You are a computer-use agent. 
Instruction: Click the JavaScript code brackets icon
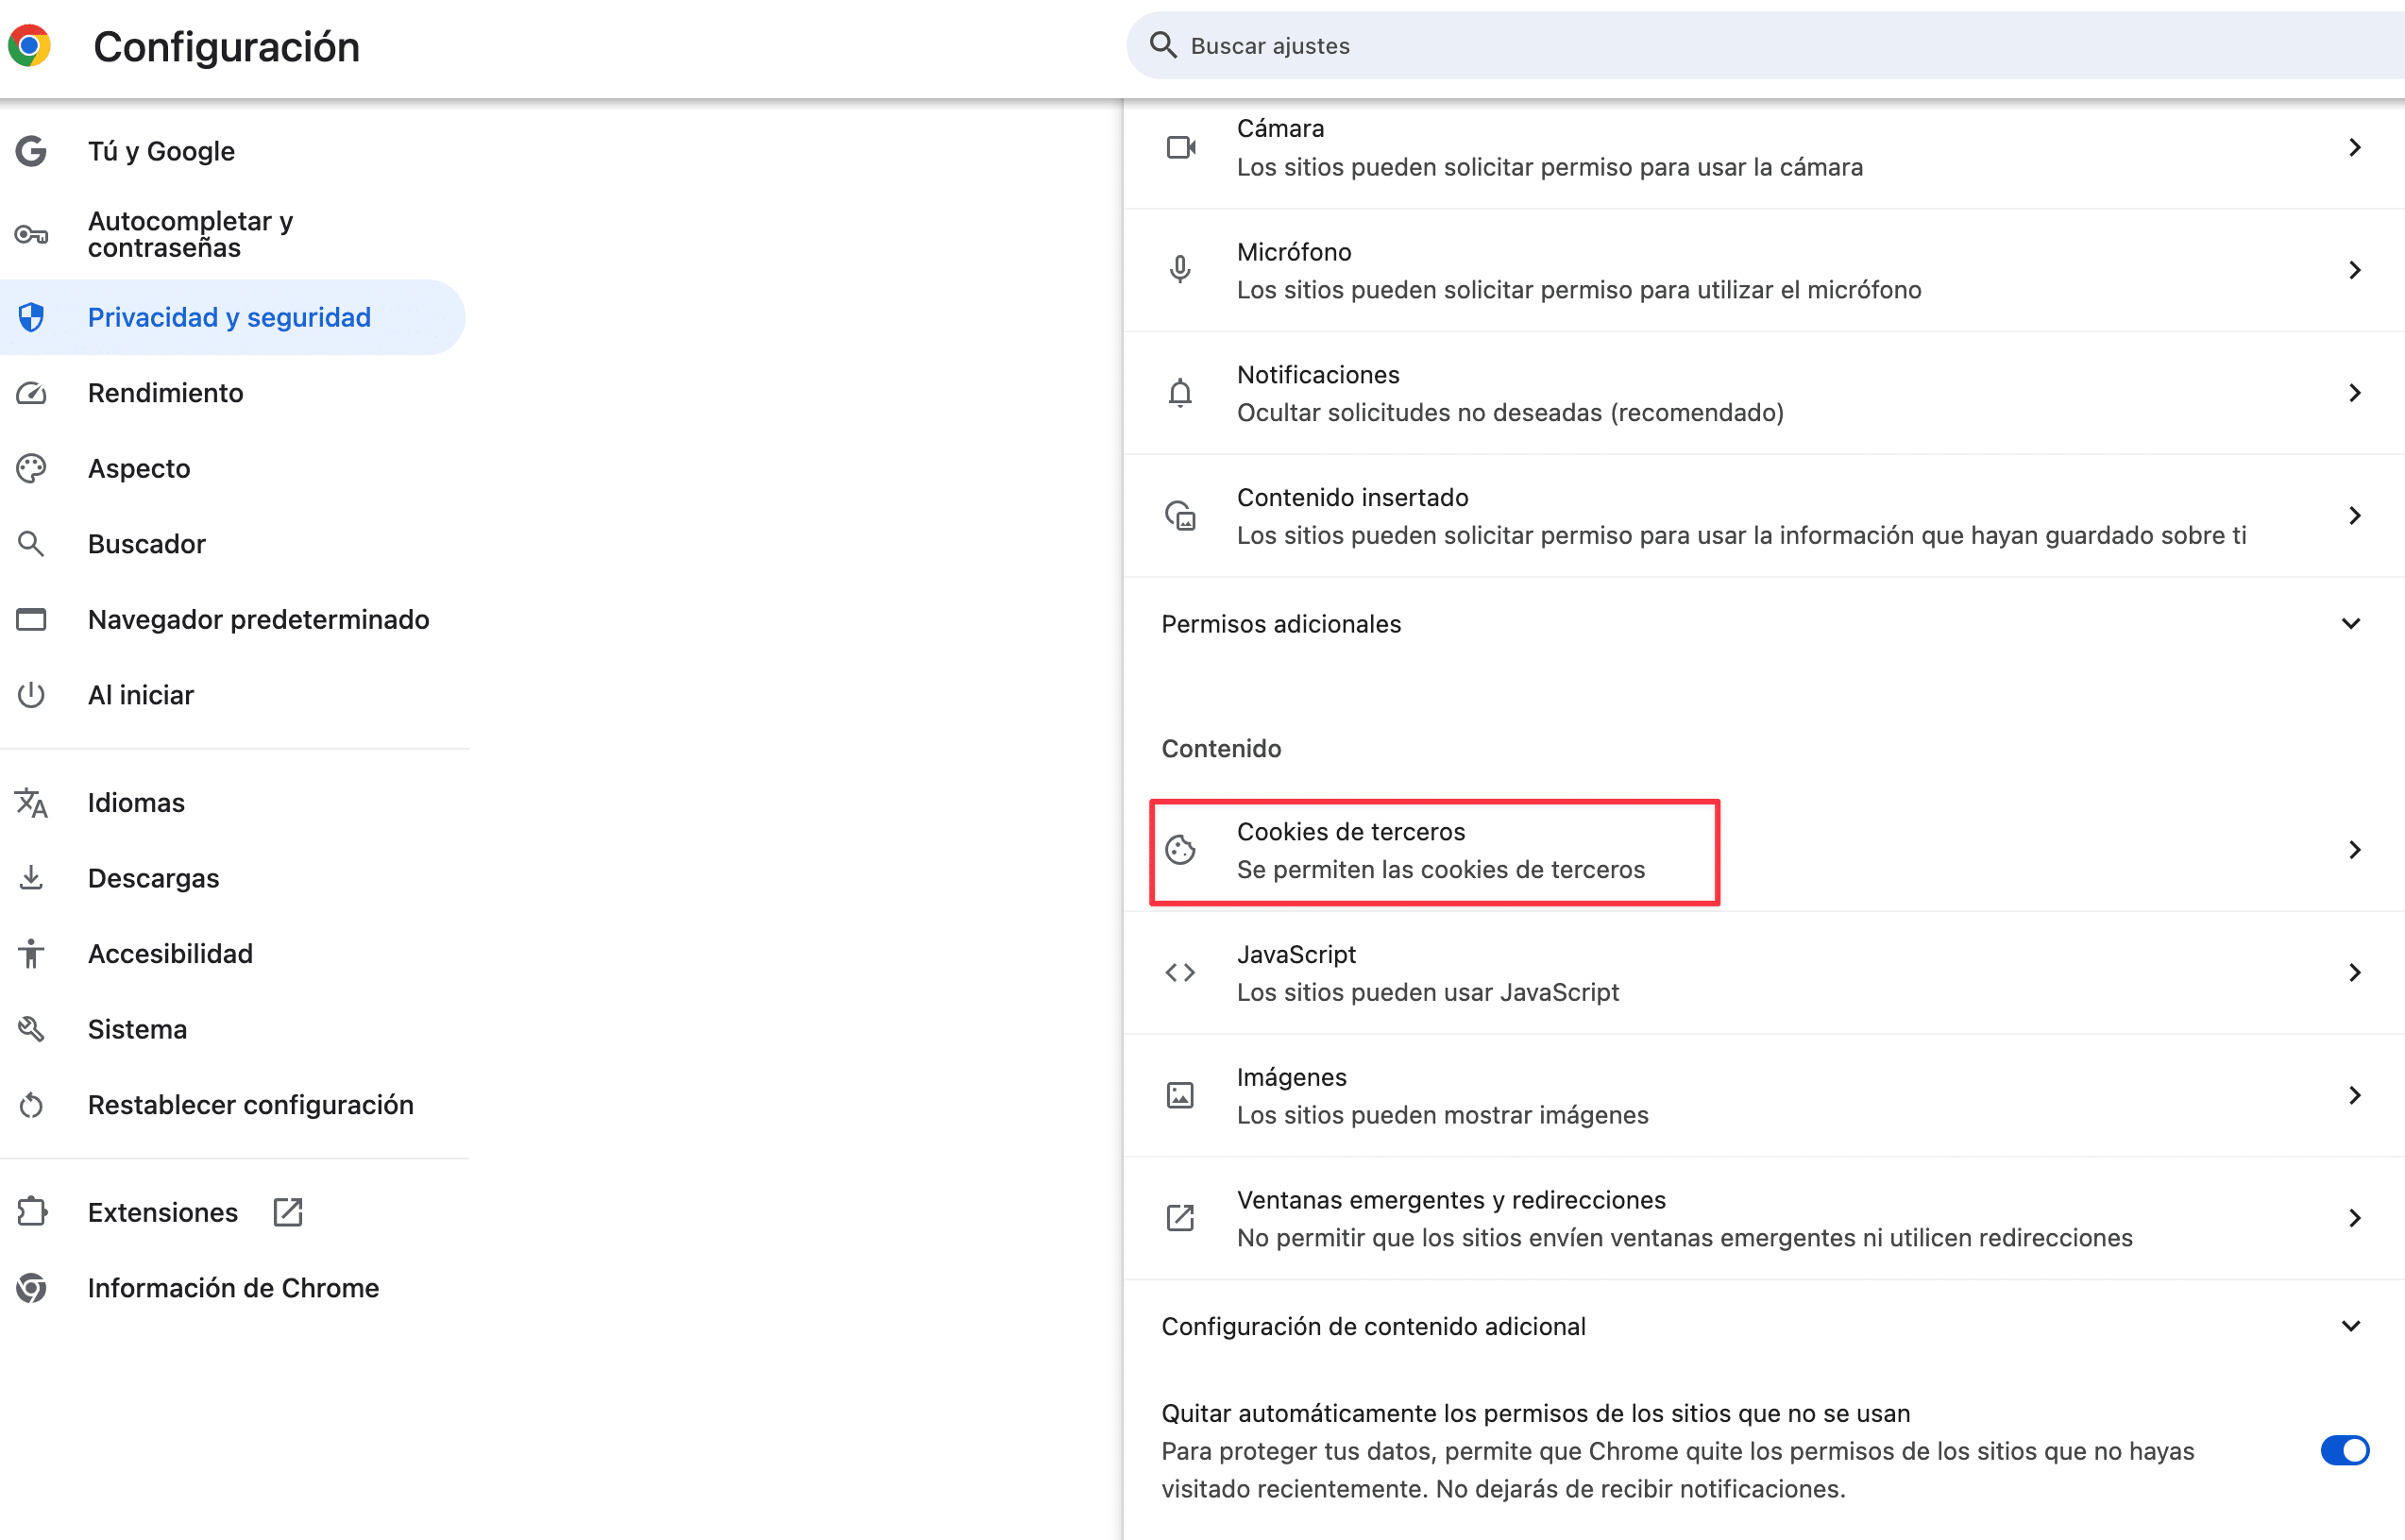1181,973
